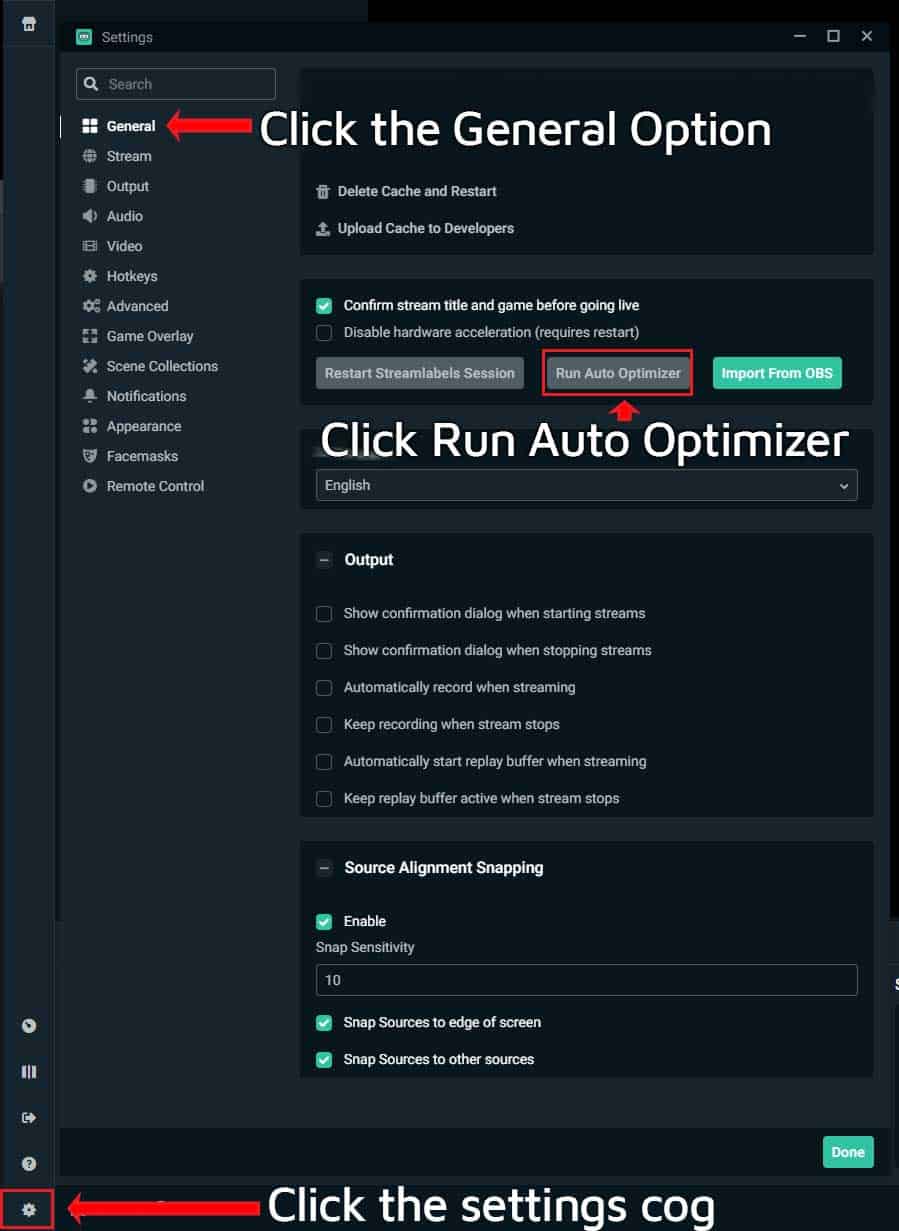Screen dimensions: 899x1231
Task: Select the Advanced icon in sidebar
Action: coord(90,306)
